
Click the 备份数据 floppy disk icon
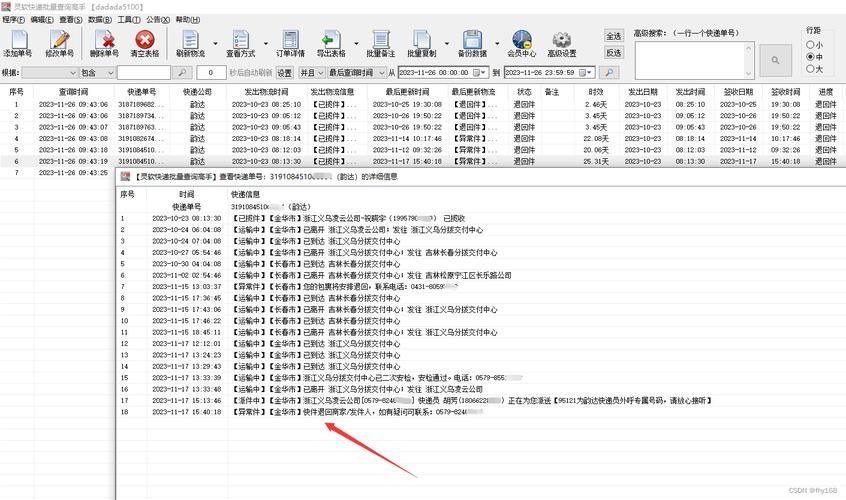pyautogui.click(x=472, y=40)
